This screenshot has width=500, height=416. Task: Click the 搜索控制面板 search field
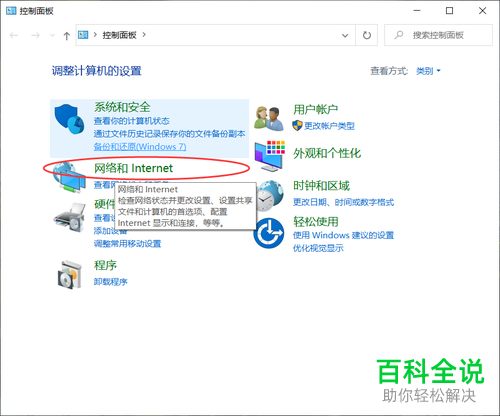(438, 35)
